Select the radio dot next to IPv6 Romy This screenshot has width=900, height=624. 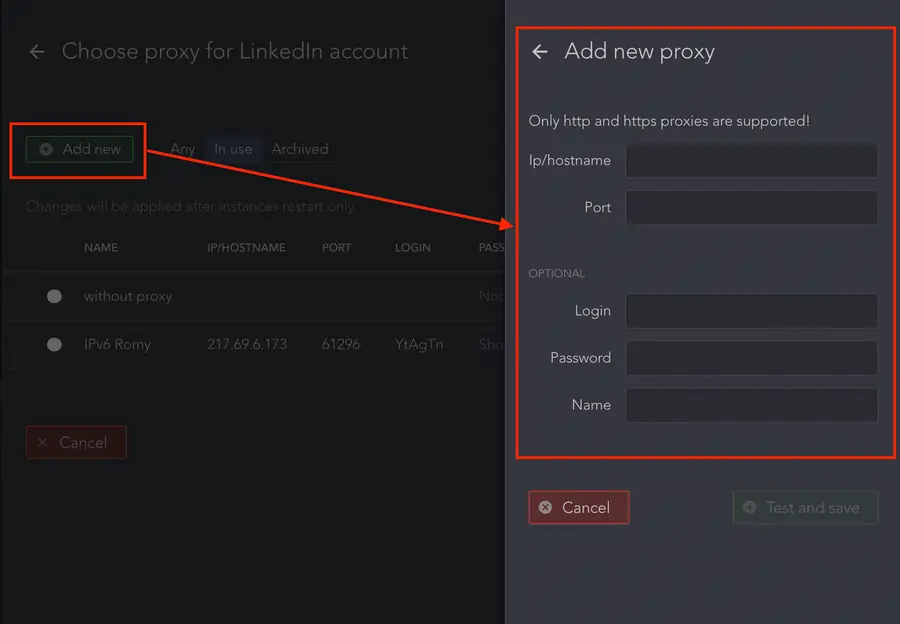pyautogui.click(x=55, y=344)
